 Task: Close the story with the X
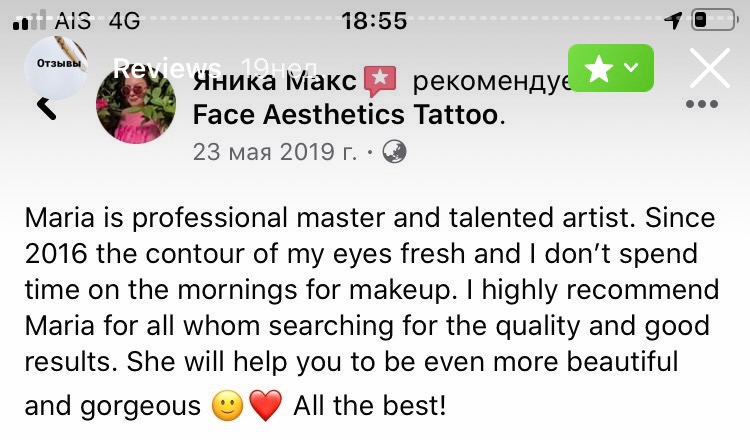(x=710, y=68)
